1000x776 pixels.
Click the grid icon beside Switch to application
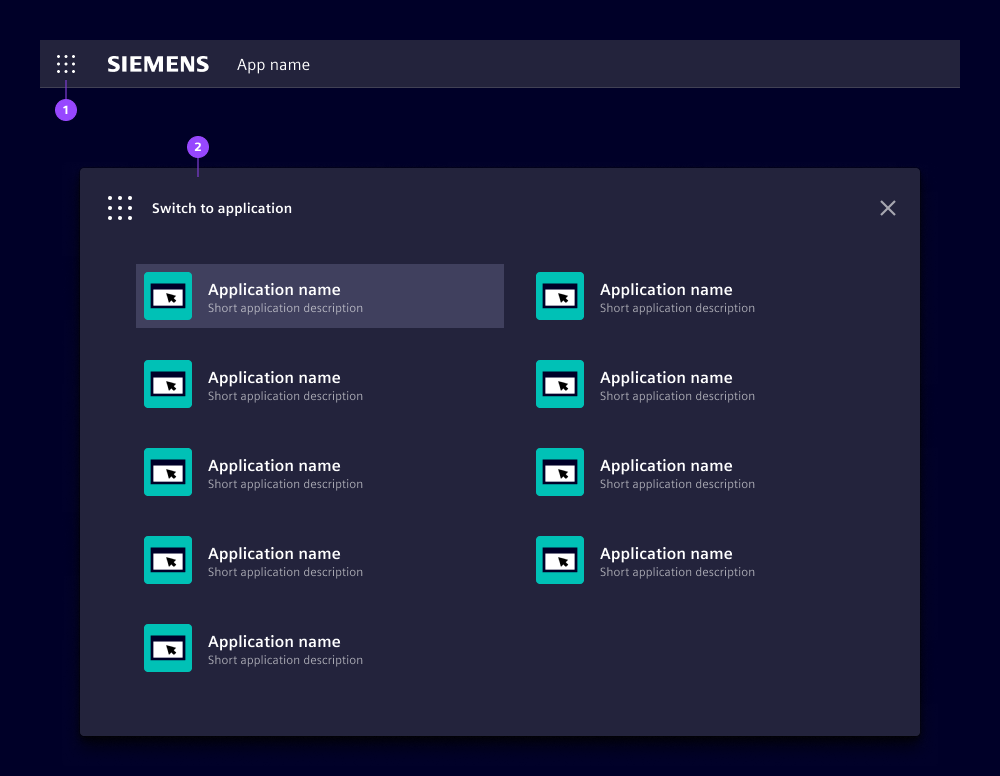click(120, 208)
